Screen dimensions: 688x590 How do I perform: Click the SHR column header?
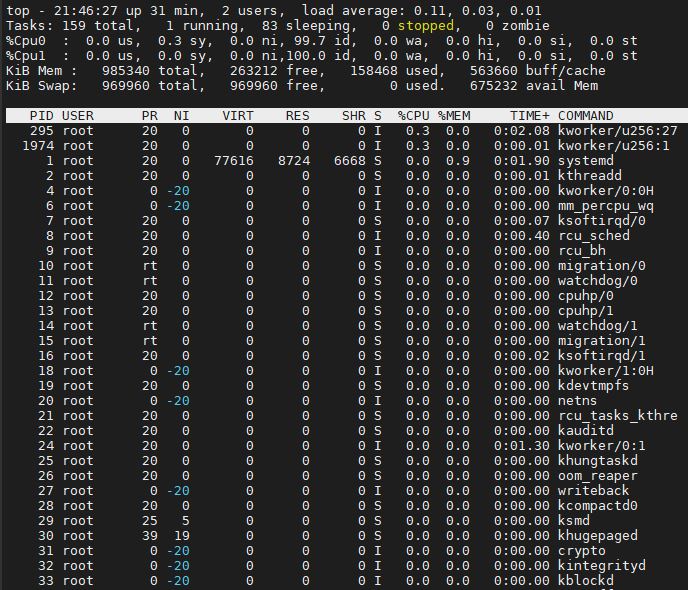(x=354, y=116)
